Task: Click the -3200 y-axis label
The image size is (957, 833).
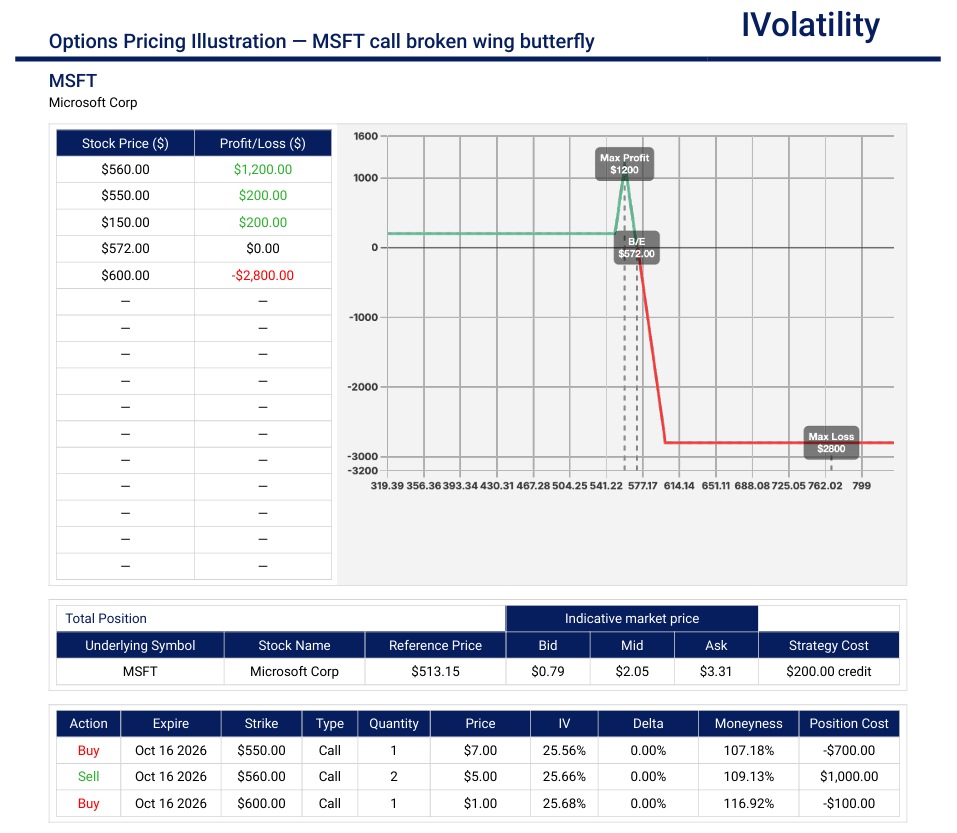Action: pyautogui.click(x=363, y=471)
